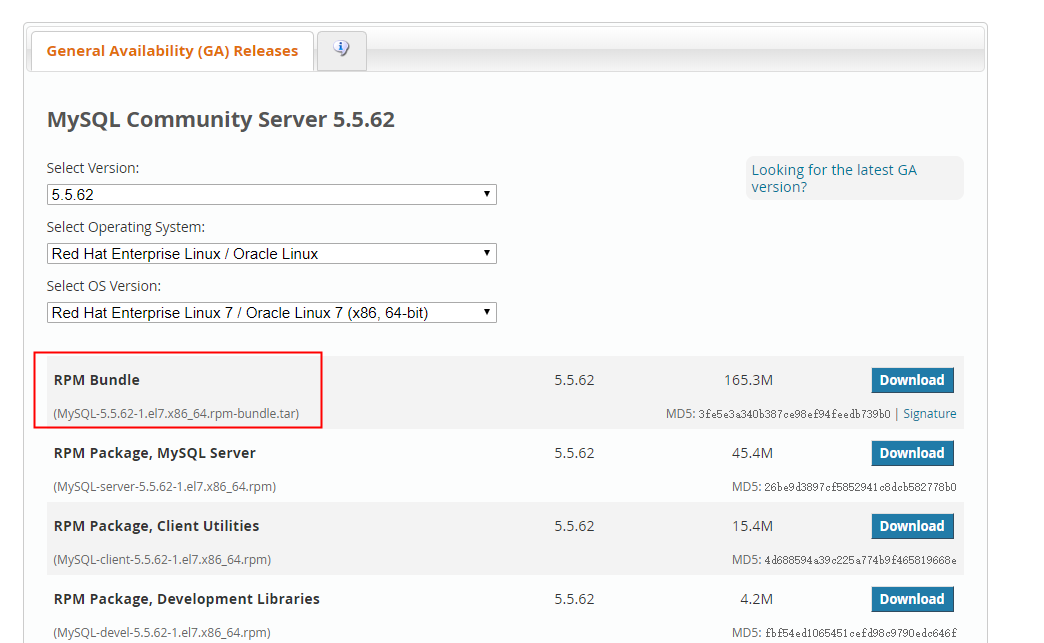Click the 45.4M size value
This screenshot has height=643, width=1044.
(752, 453)
